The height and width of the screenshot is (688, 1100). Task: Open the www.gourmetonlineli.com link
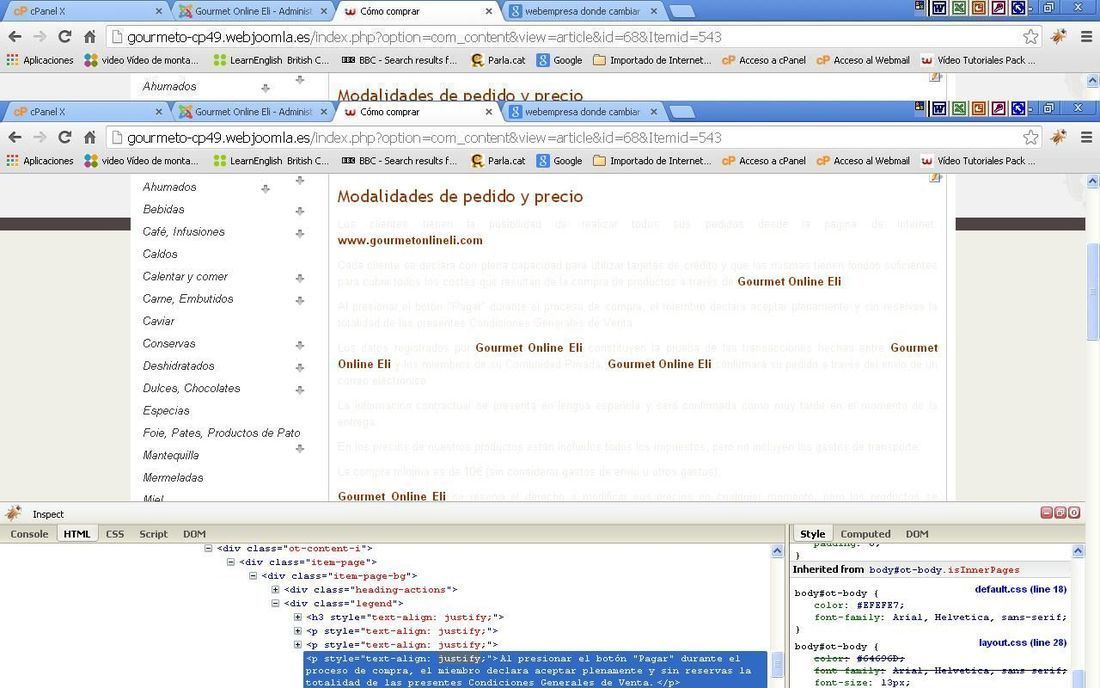pyautogui.click(x=410, y=240)
